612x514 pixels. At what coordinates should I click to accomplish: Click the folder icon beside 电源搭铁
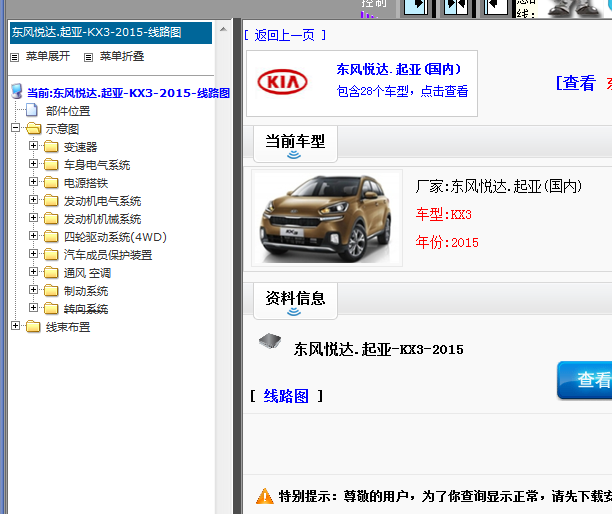point(51,182)
